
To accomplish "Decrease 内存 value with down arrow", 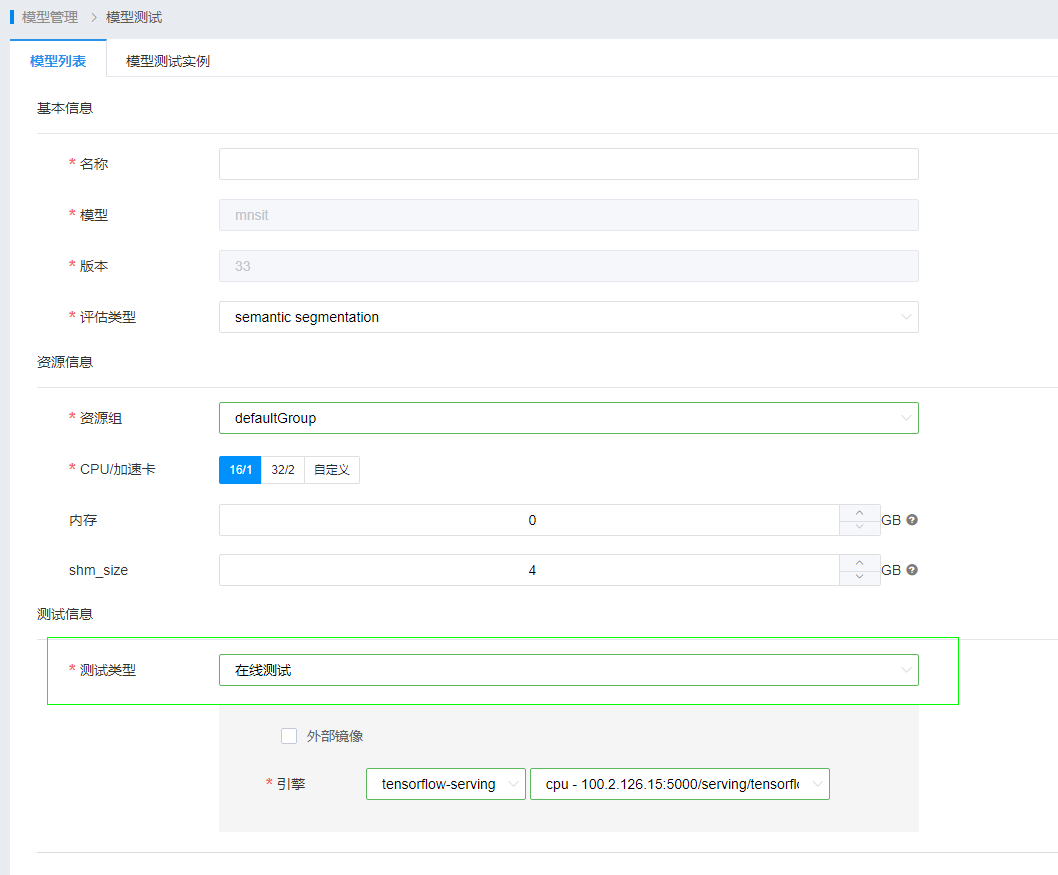I will (x=859, y=527).
